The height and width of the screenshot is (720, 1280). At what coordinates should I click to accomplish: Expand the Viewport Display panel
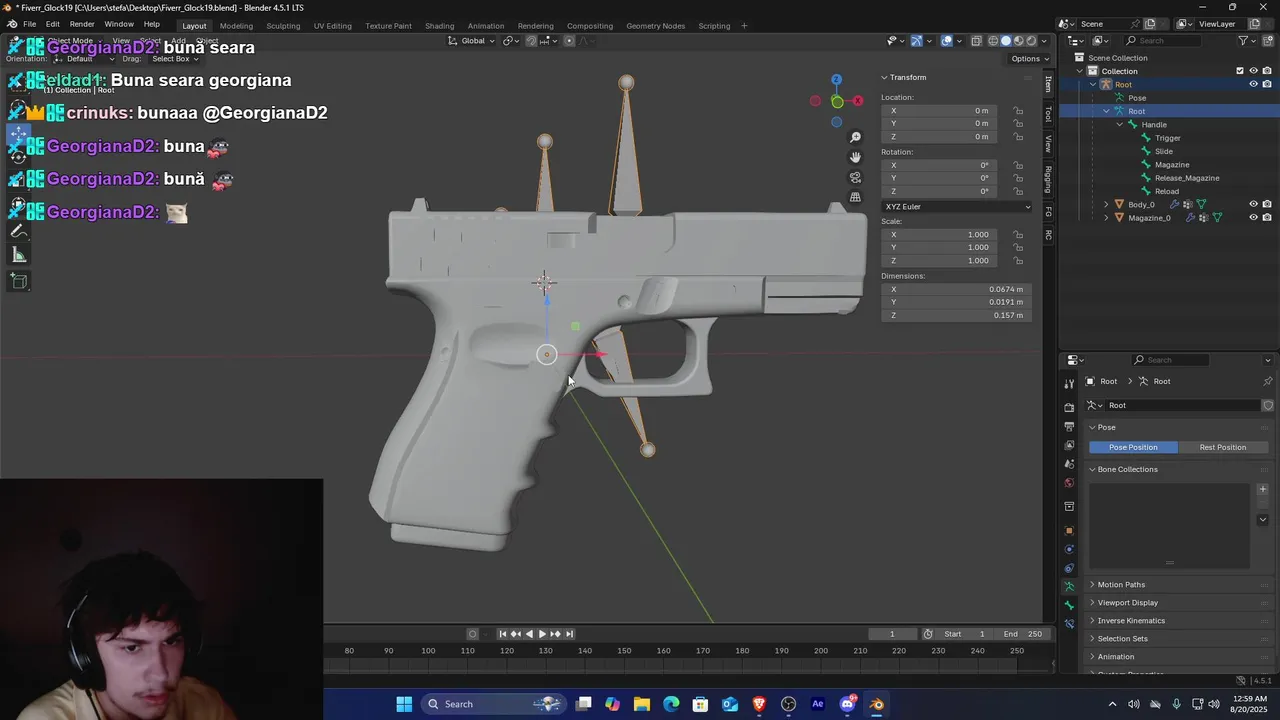point(1128,603)
